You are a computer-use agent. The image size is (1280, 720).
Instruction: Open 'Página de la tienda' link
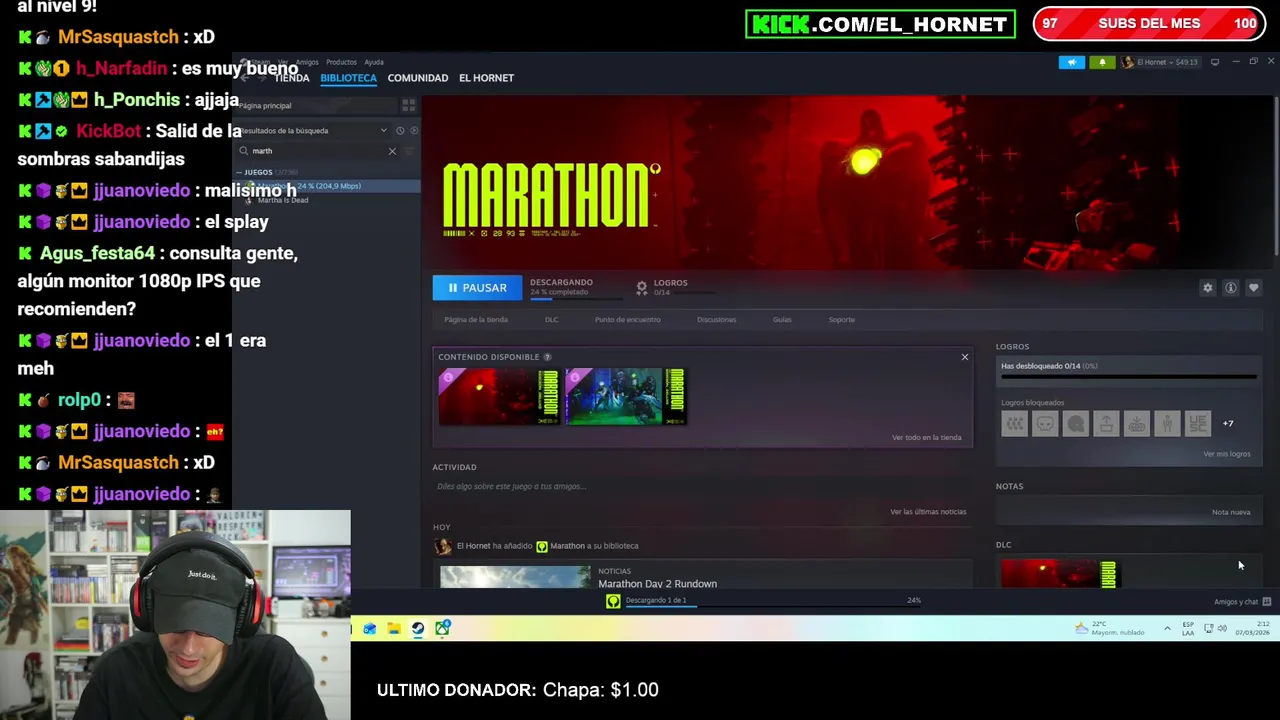tap(476, 320)
